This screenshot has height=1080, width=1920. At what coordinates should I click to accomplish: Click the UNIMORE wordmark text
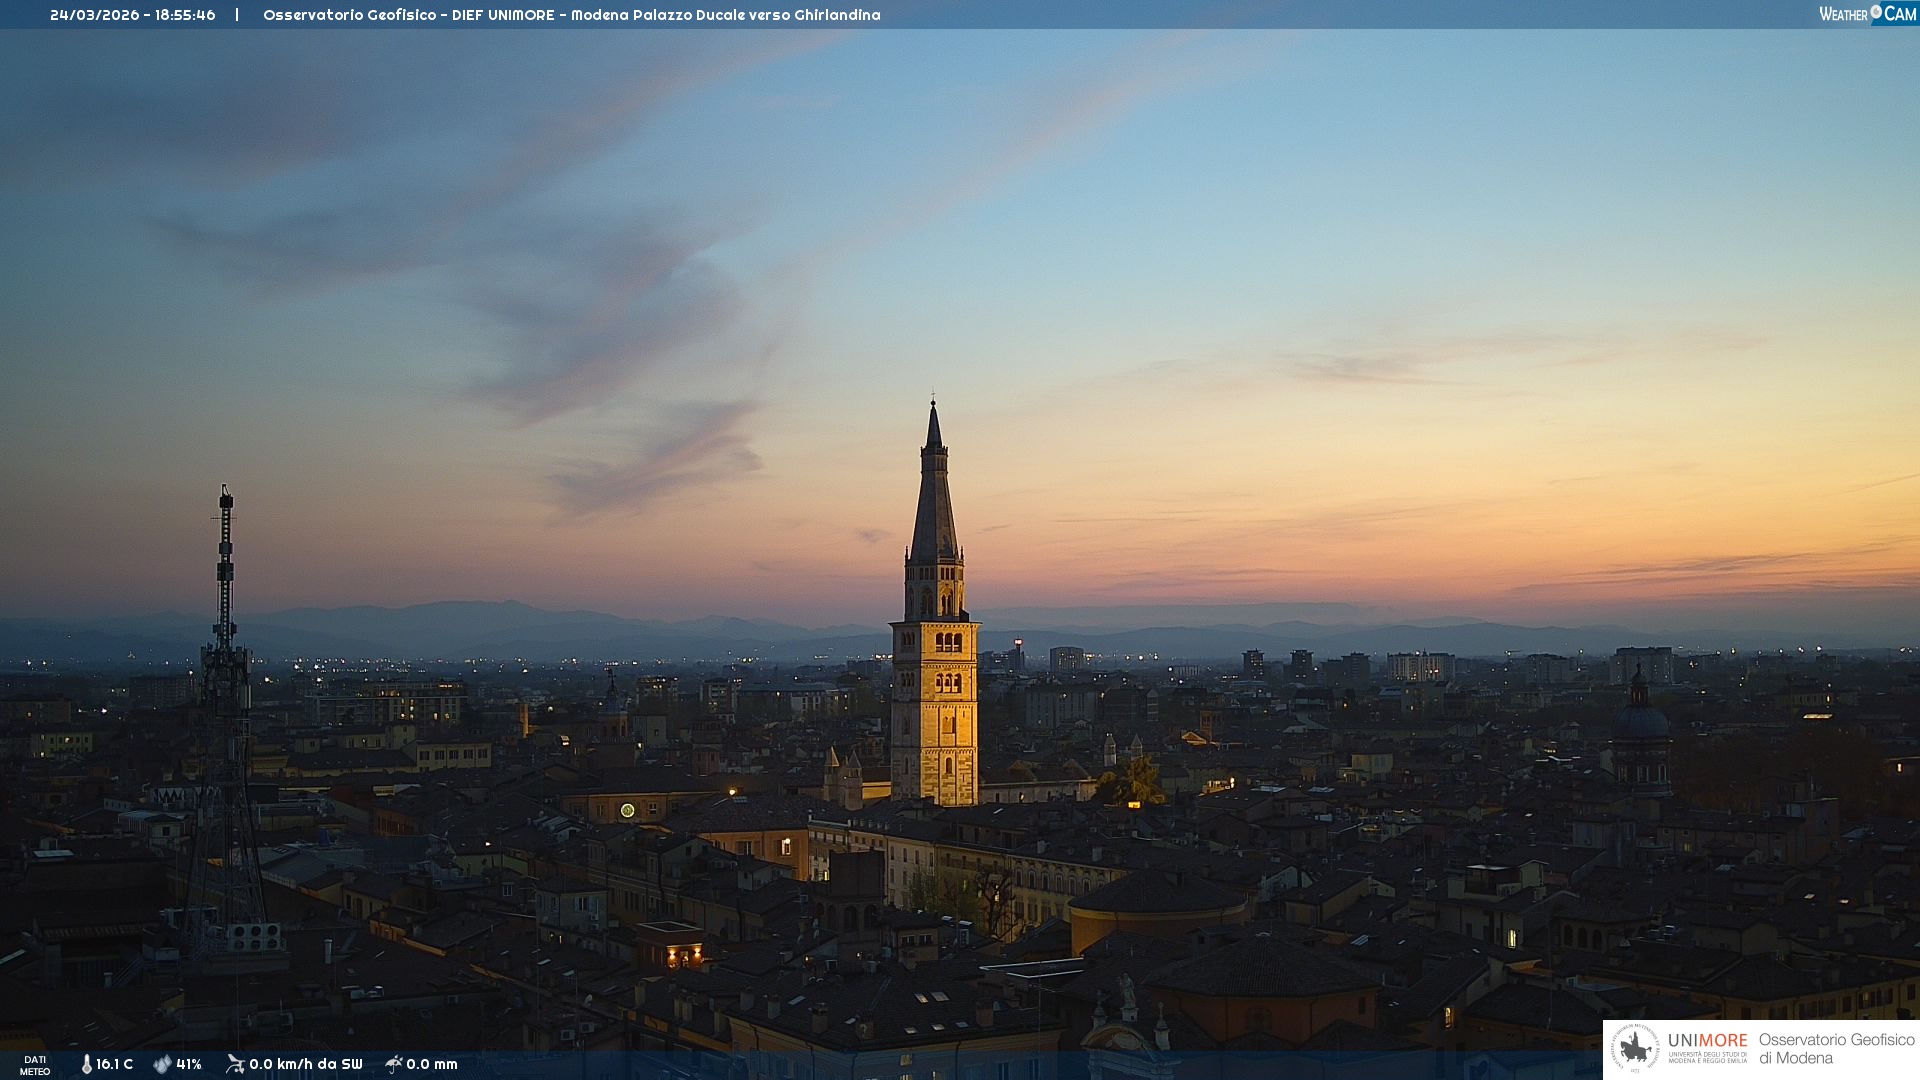[1707, 1040]
